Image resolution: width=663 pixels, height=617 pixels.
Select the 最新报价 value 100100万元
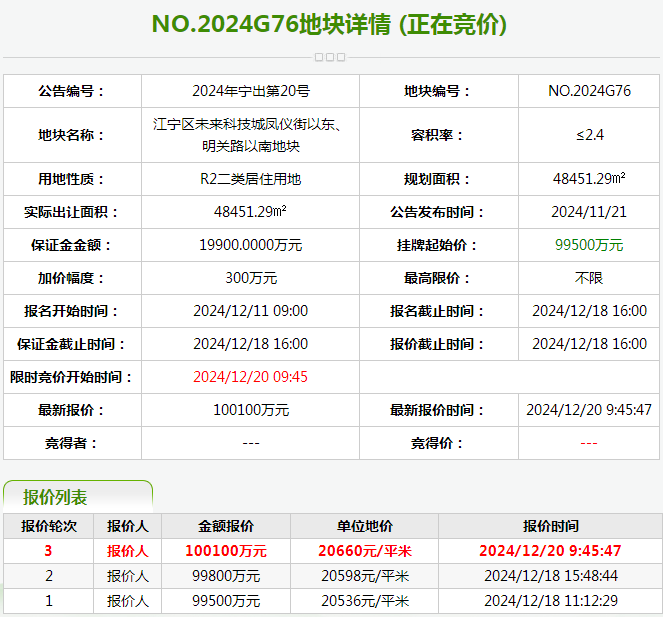tap(251, 410)
